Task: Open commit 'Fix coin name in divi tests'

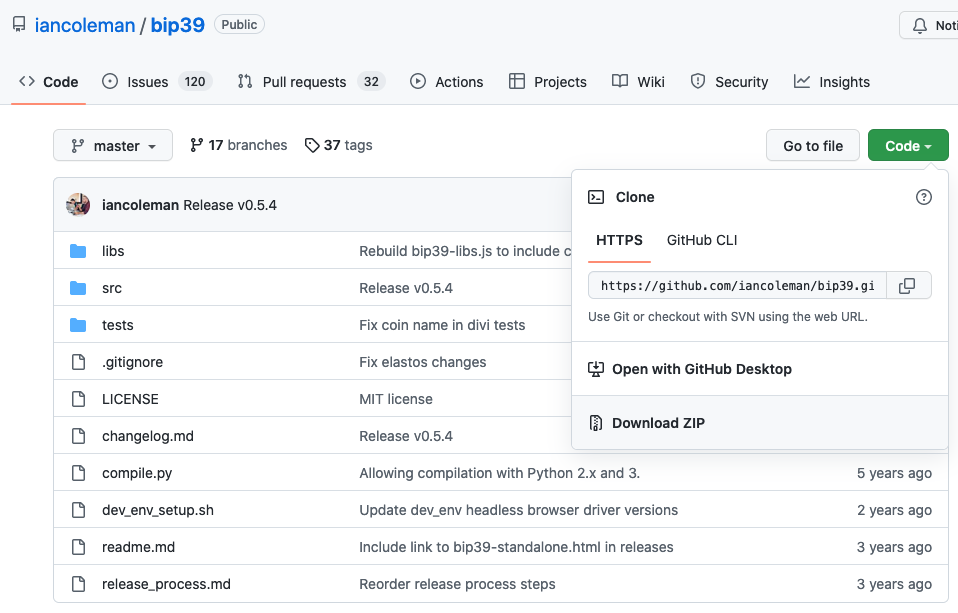Action: (442, 325)
